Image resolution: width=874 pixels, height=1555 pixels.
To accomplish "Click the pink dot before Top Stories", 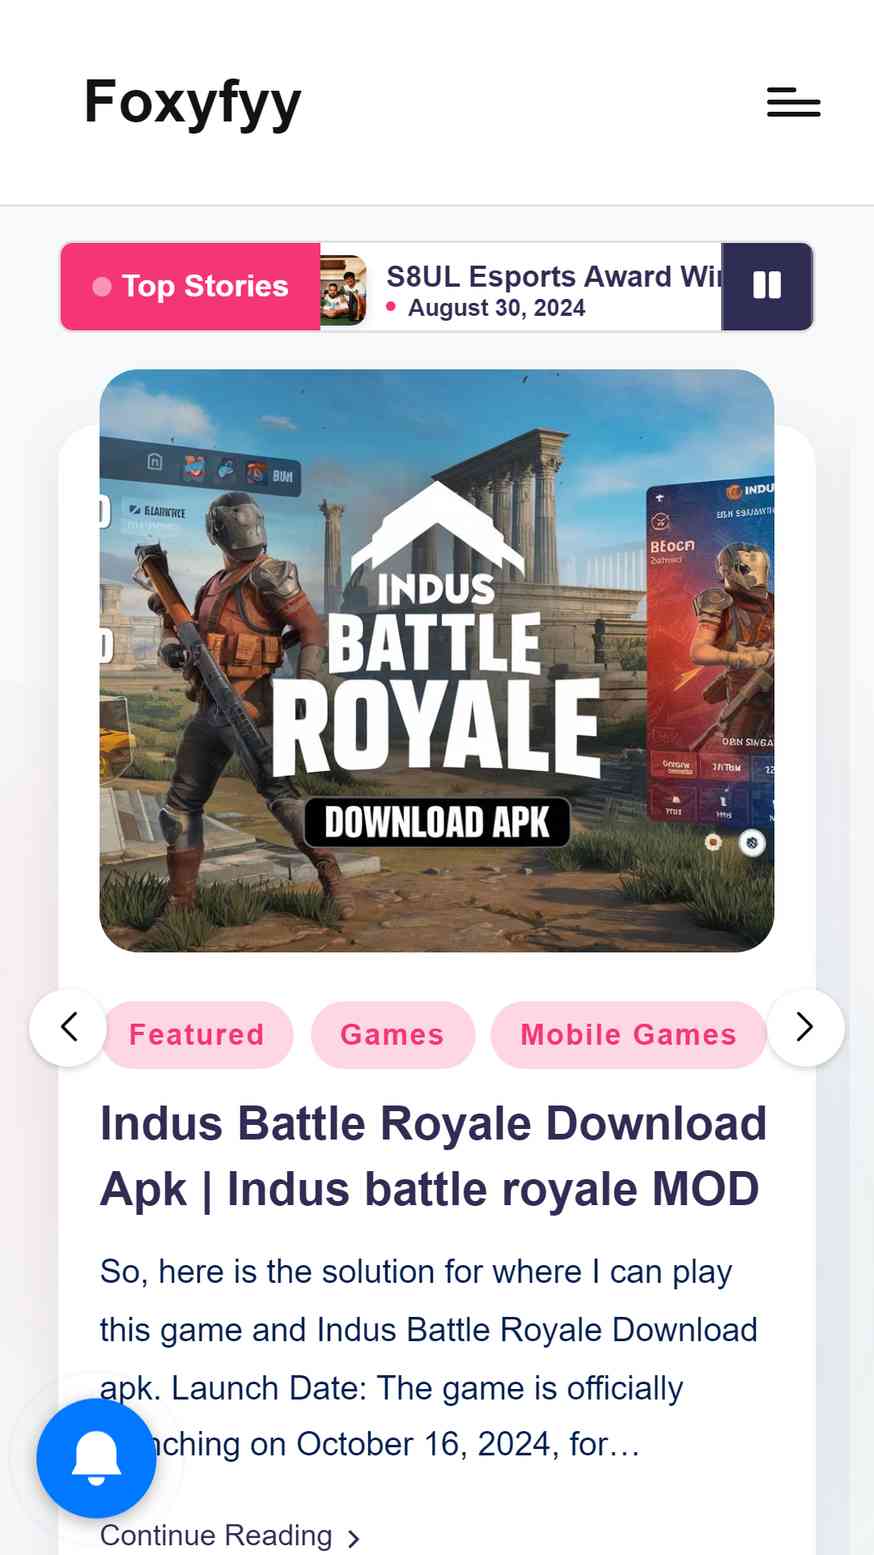I will pos(102,287).
